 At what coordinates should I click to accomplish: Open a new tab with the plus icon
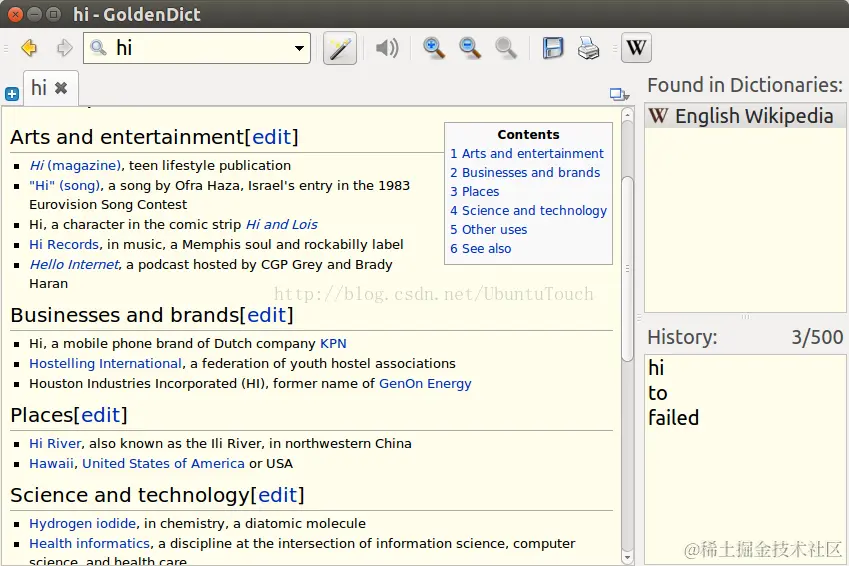(x=12, y=94)
